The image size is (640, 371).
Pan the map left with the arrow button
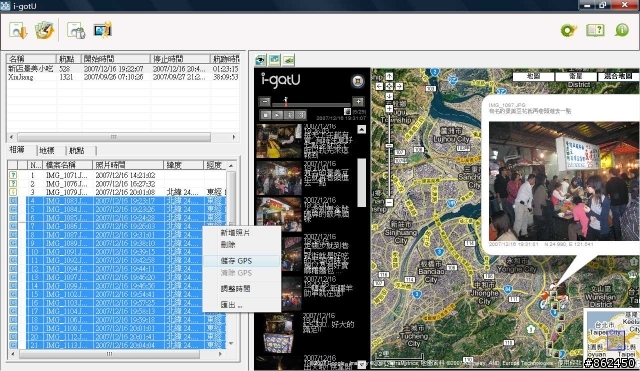[380, 86]
